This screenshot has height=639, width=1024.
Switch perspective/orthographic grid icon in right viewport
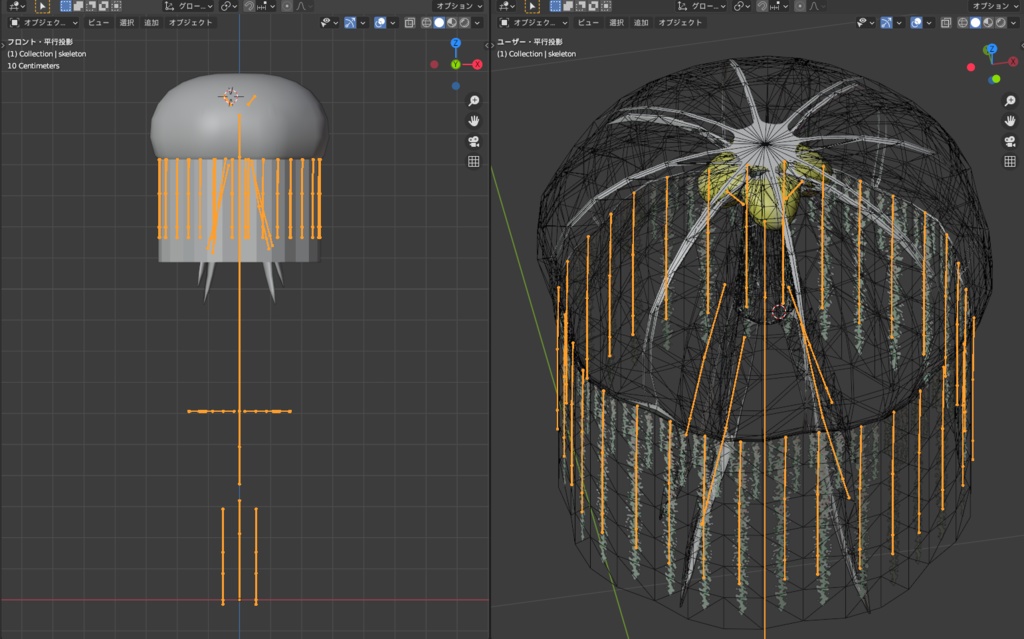[1009, 160]
